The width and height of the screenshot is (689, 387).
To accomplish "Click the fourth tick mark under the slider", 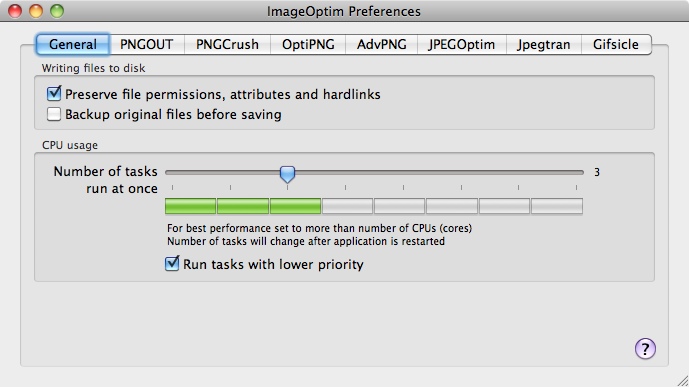I will 345,188.
